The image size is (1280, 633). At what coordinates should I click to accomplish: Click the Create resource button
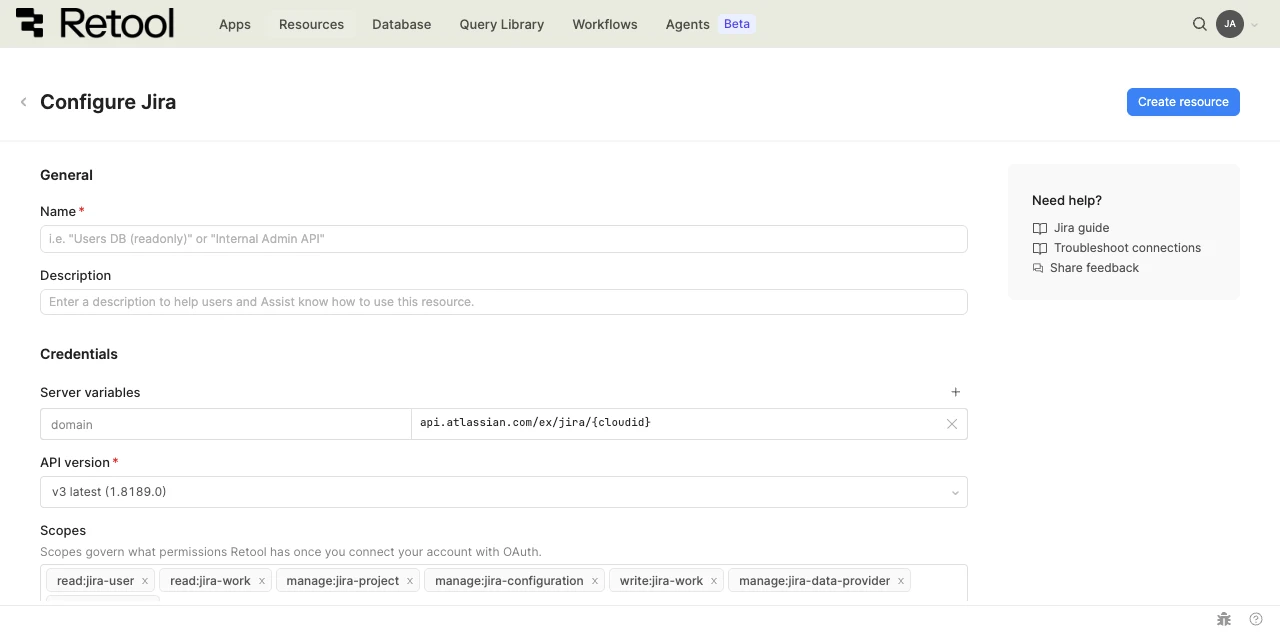pos(1183,102)
